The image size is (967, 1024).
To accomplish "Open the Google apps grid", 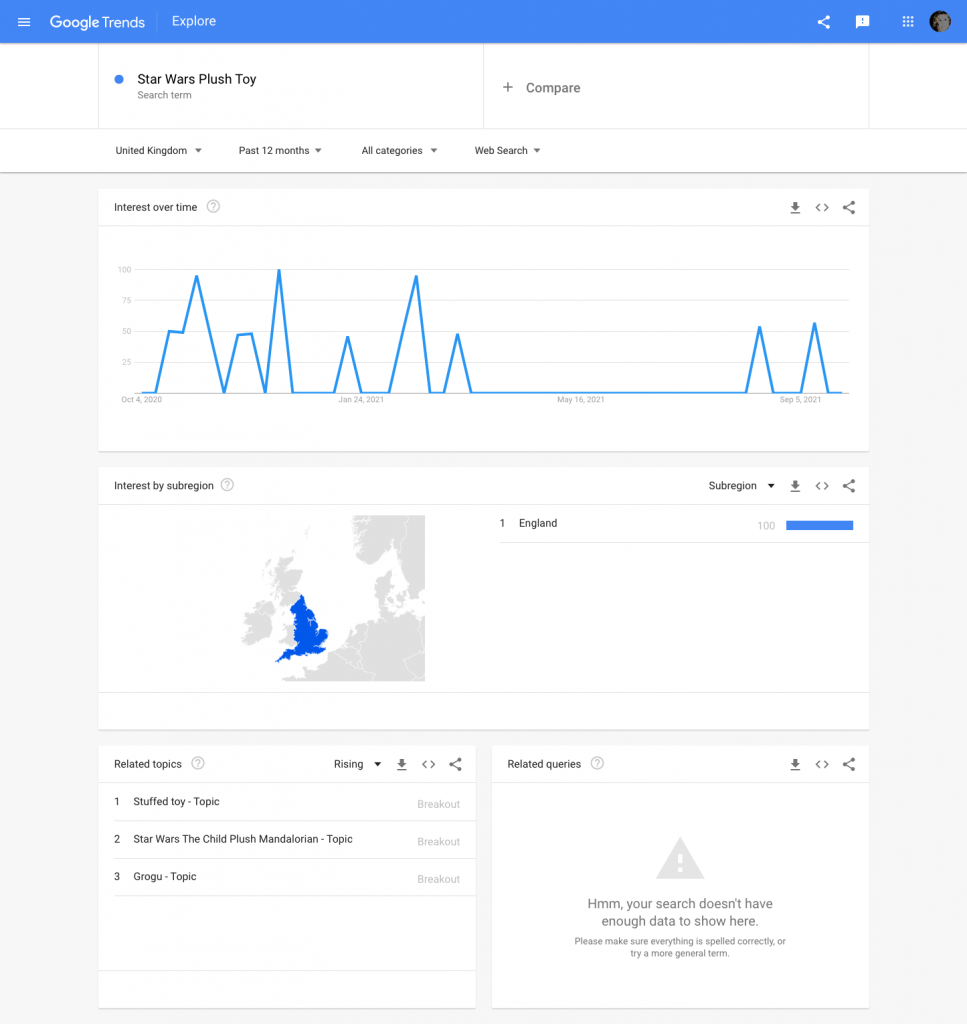I will 907,21.
